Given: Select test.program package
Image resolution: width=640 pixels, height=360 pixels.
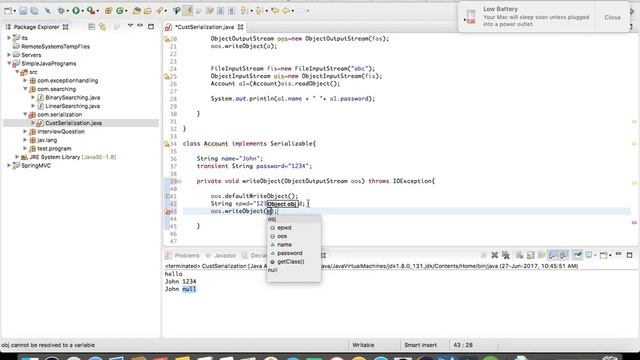Looking at the screenshot, I should (54, 149).
